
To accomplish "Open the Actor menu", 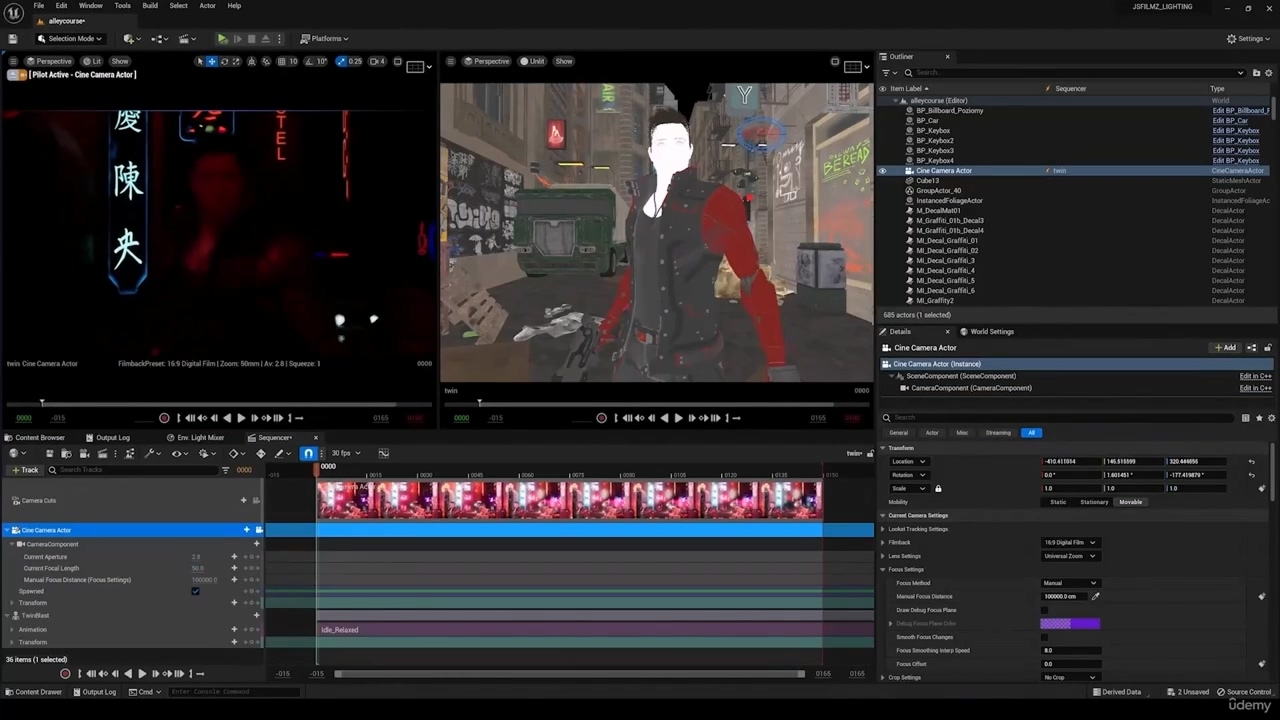I will pos(207,6).
